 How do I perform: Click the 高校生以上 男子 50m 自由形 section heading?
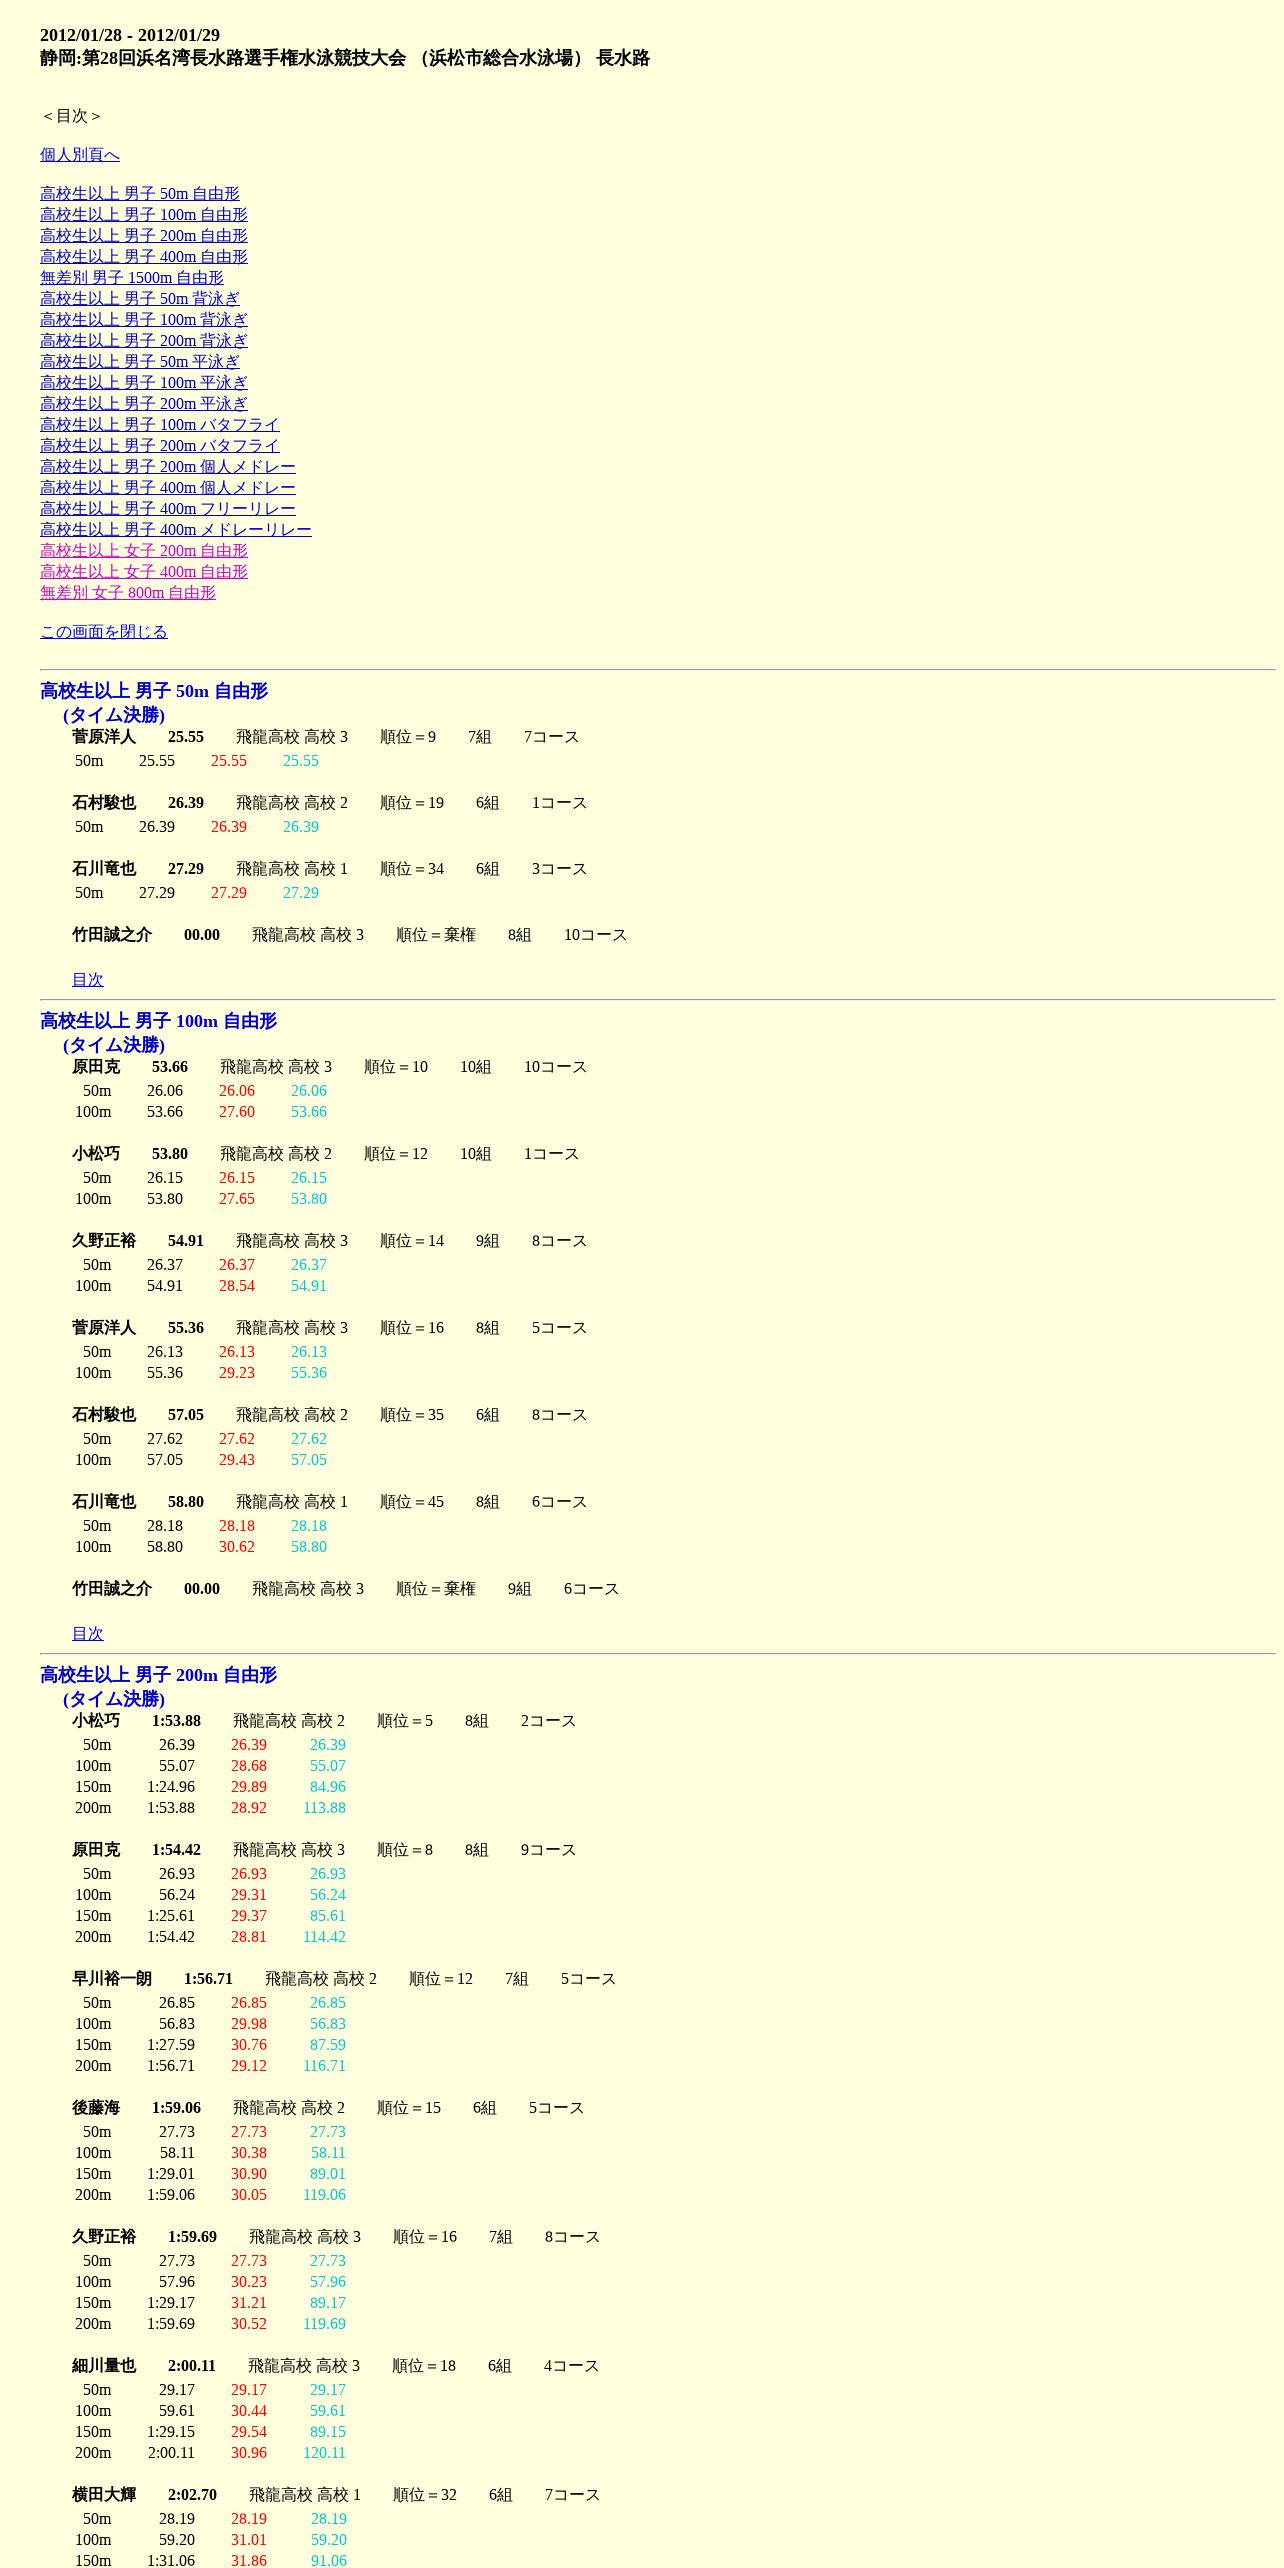pyautogui.click(x=154, y=691)
